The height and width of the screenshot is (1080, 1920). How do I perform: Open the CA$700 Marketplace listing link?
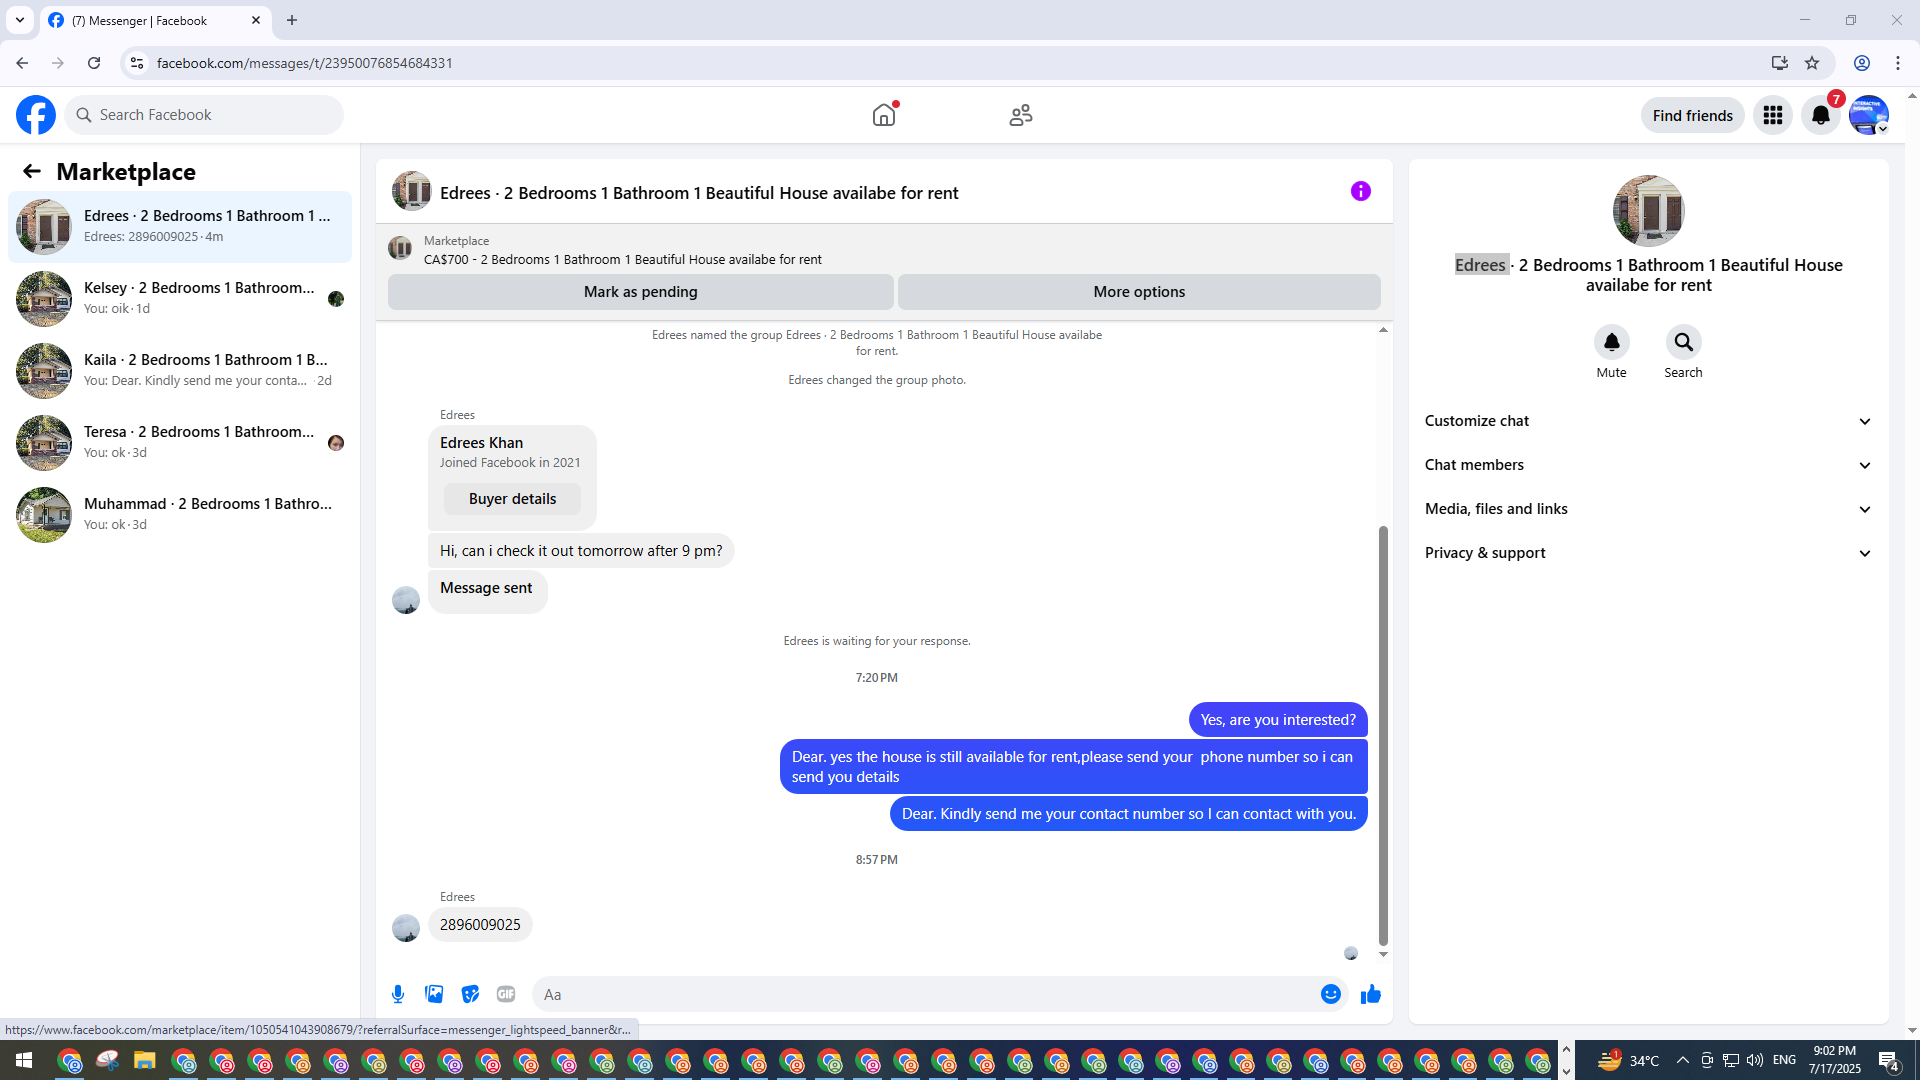pyautogui.click(x=623, y=260)
